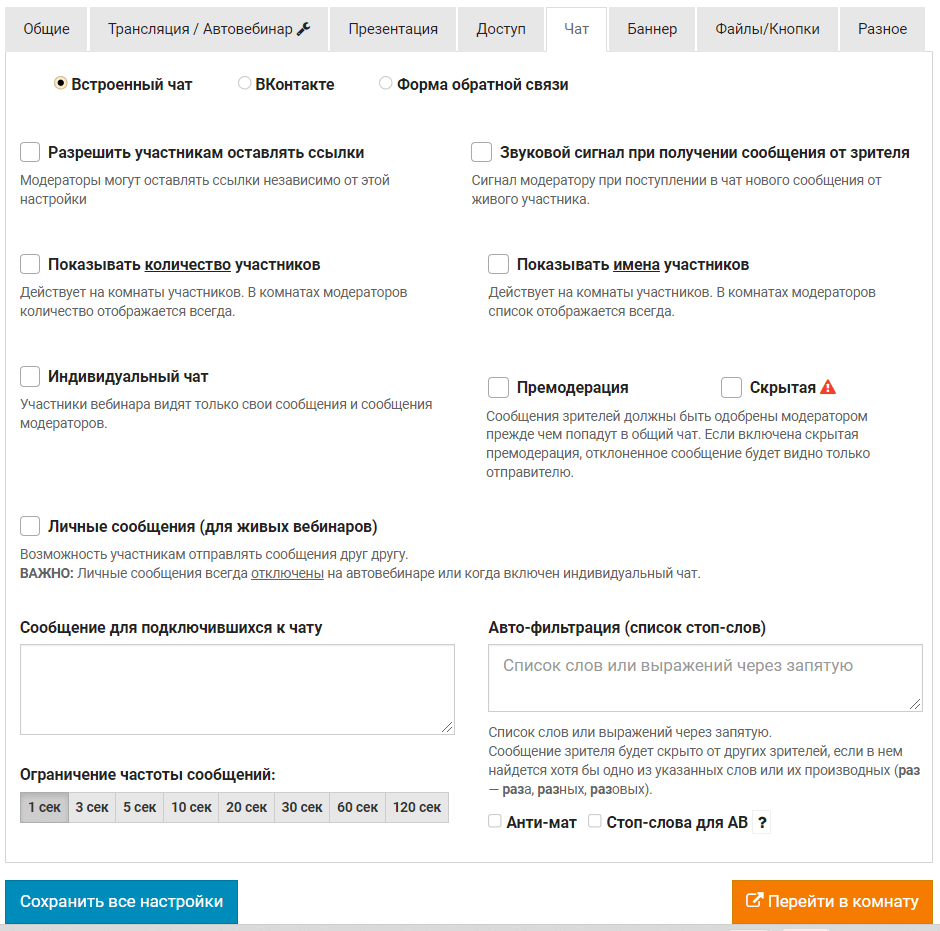Click the wrench icon on Трансляция tab
The image size is (940, 931).
[x=305, y=29]
